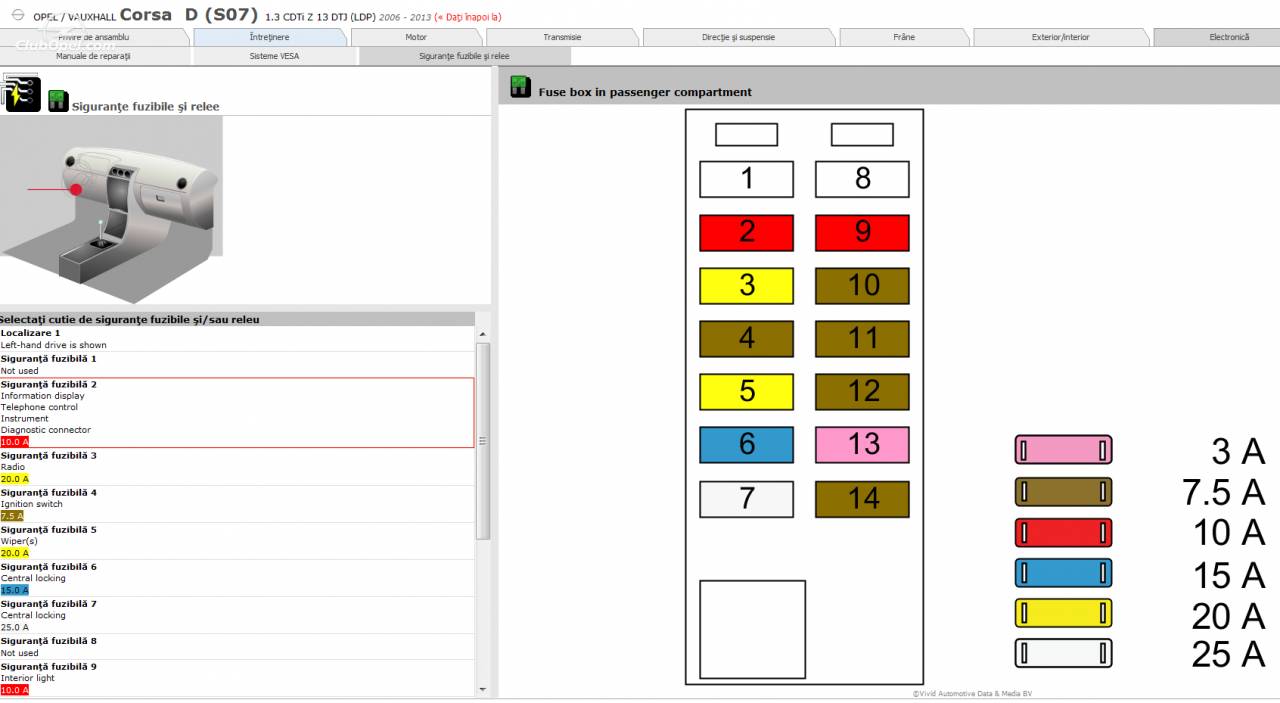Open the Sisteme VESA sub-tab
This screenshot has width=1280, height=703.
point(274,56)
